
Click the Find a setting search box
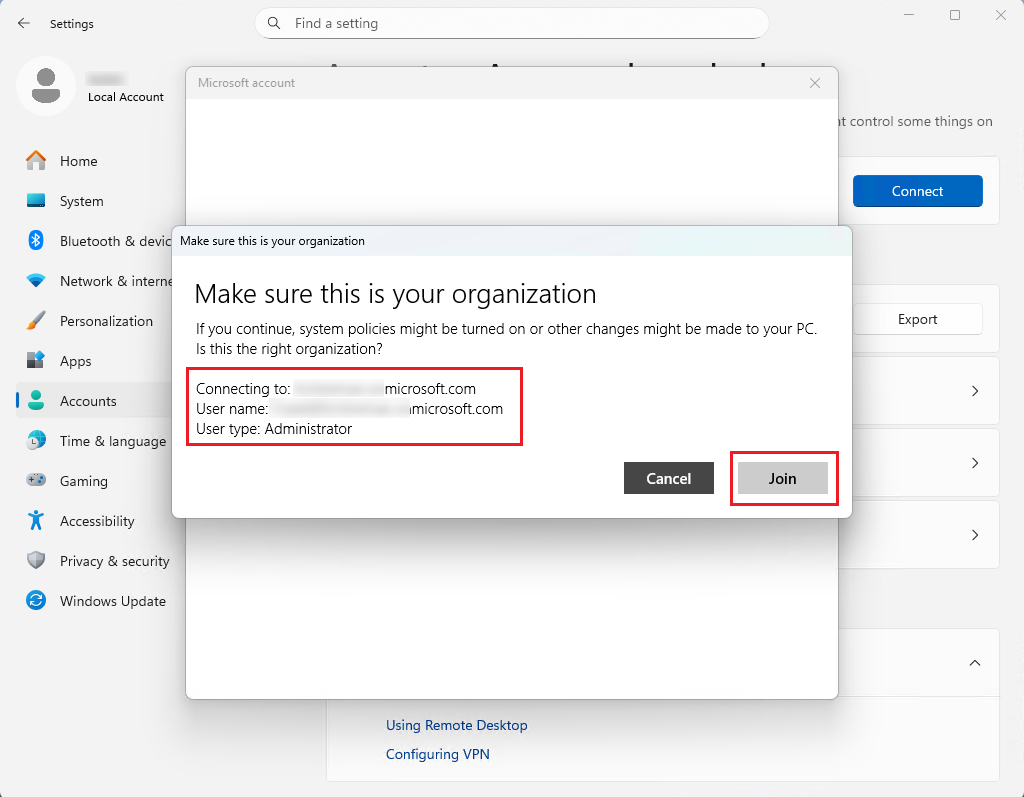point(511,22)
